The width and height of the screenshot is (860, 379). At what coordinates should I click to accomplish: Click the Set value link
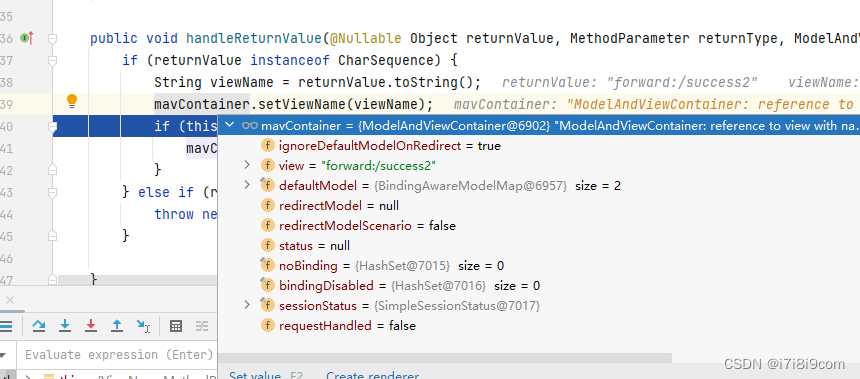(x=255, y=376)
